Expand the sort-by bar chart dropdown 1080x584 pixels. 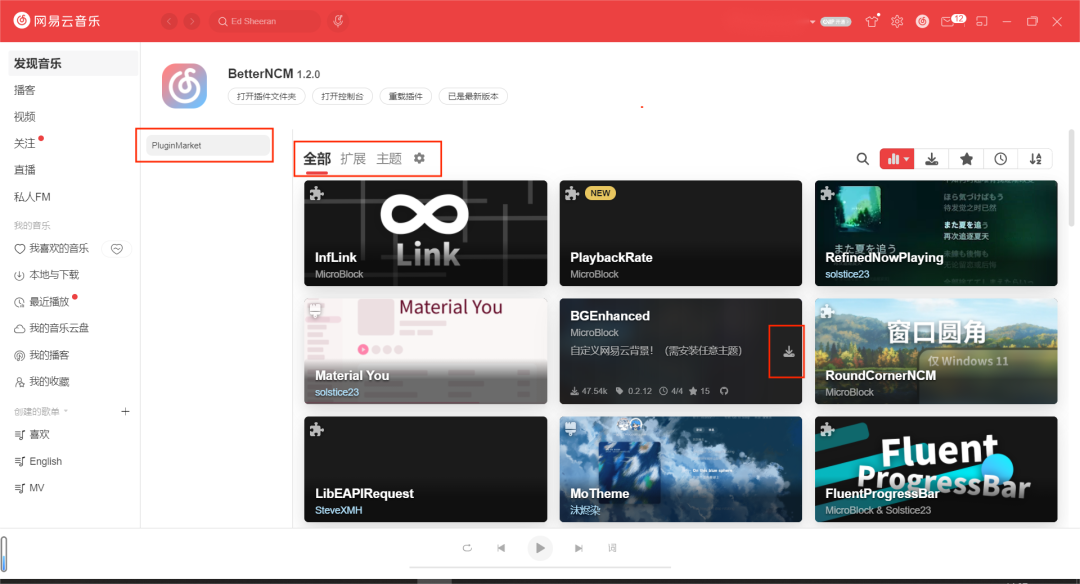897,159
